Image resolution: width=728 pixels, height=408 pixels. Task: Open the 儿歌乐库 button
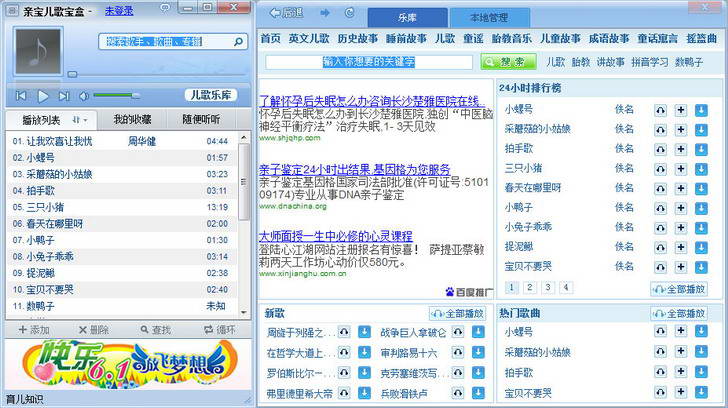211,95
